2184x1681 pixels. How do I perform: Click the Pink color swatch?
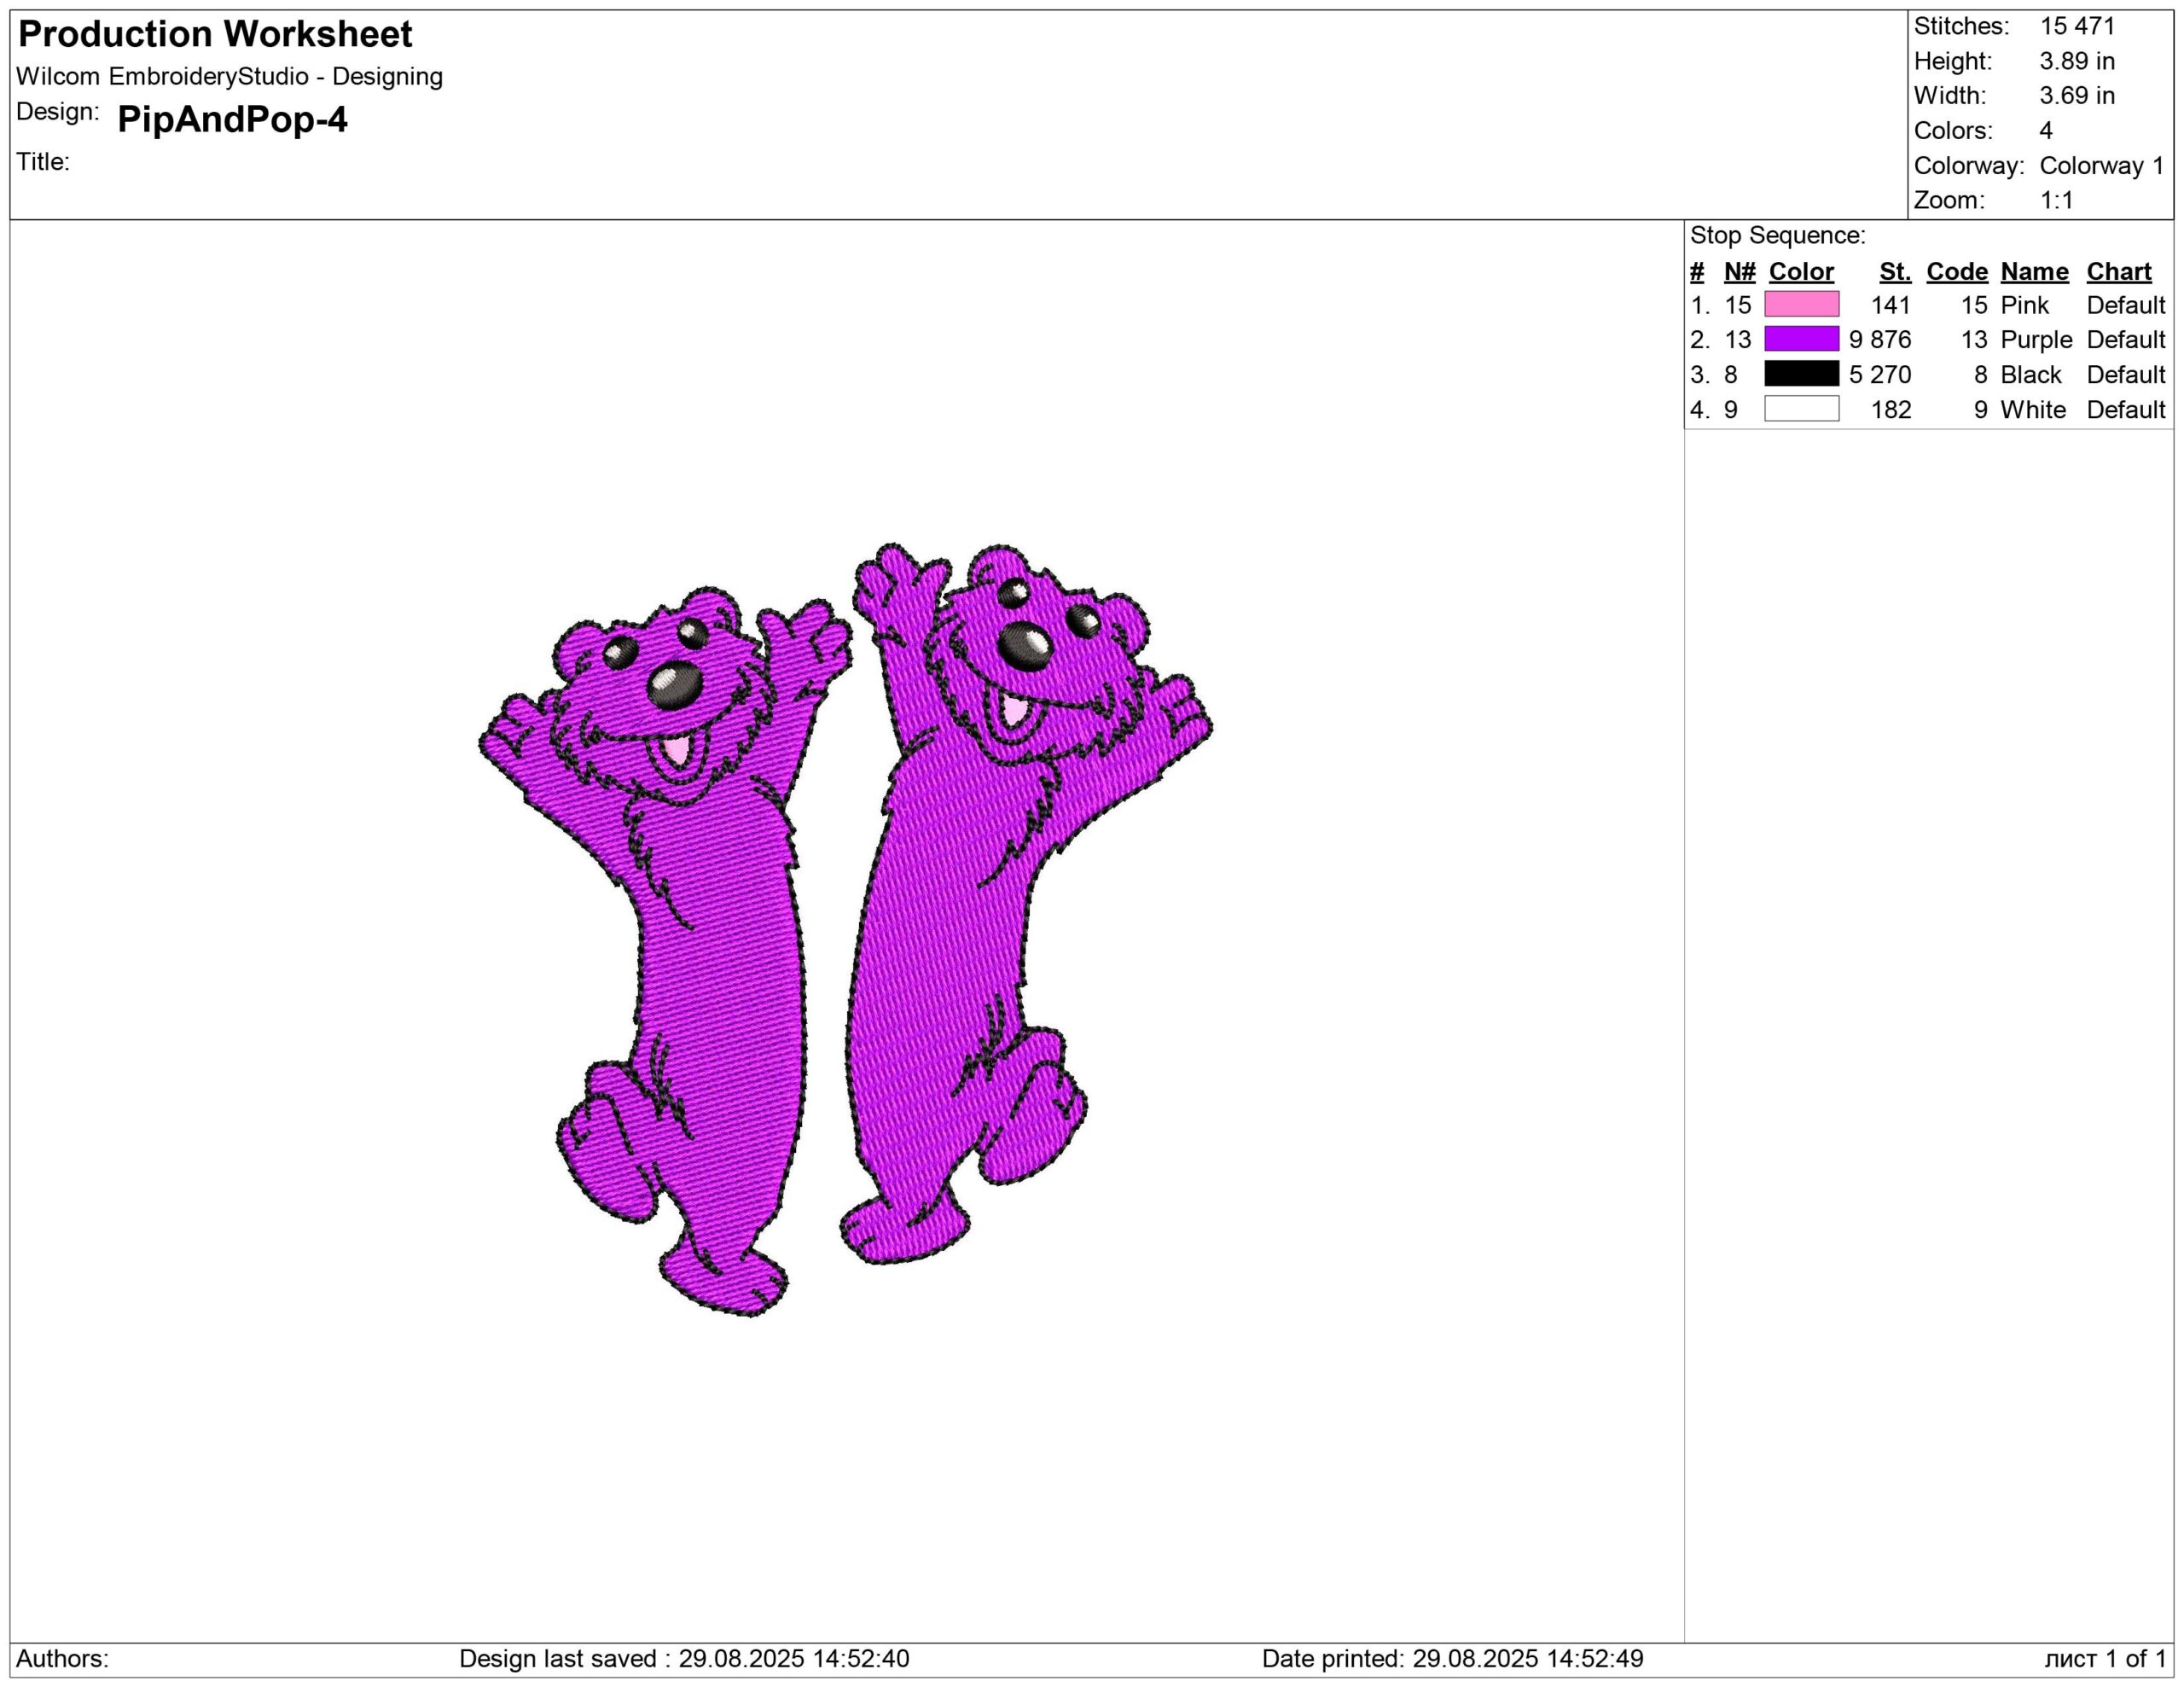coord(1801,304)
